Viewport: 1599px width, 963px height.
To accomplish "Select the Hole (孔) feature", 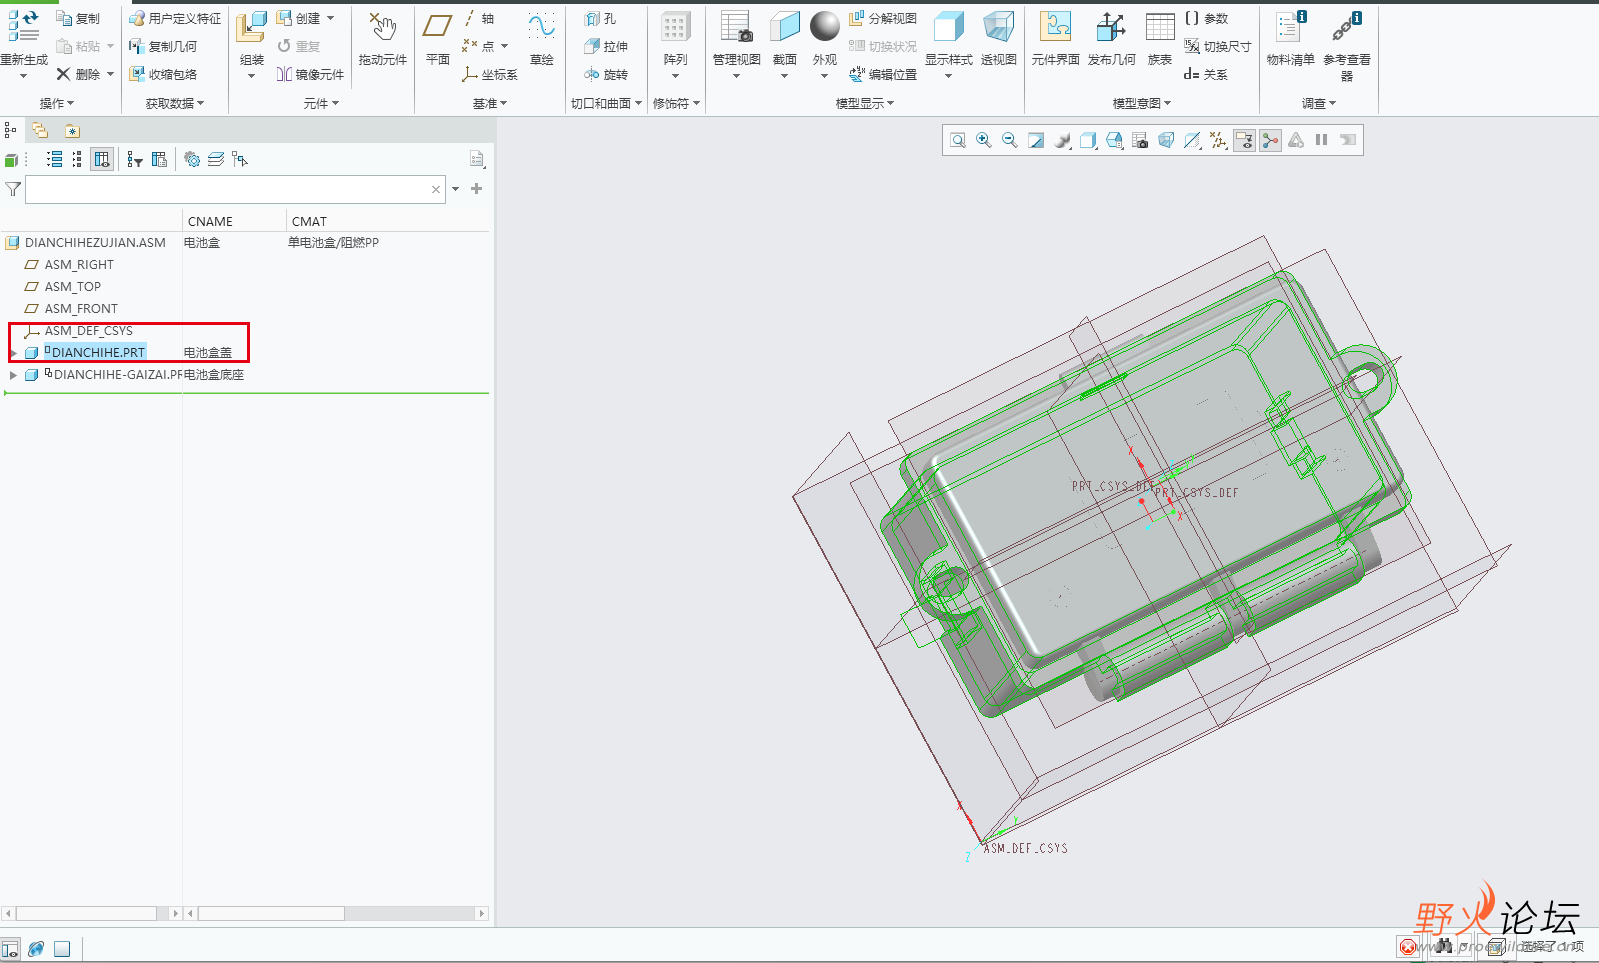I will 601,18.
